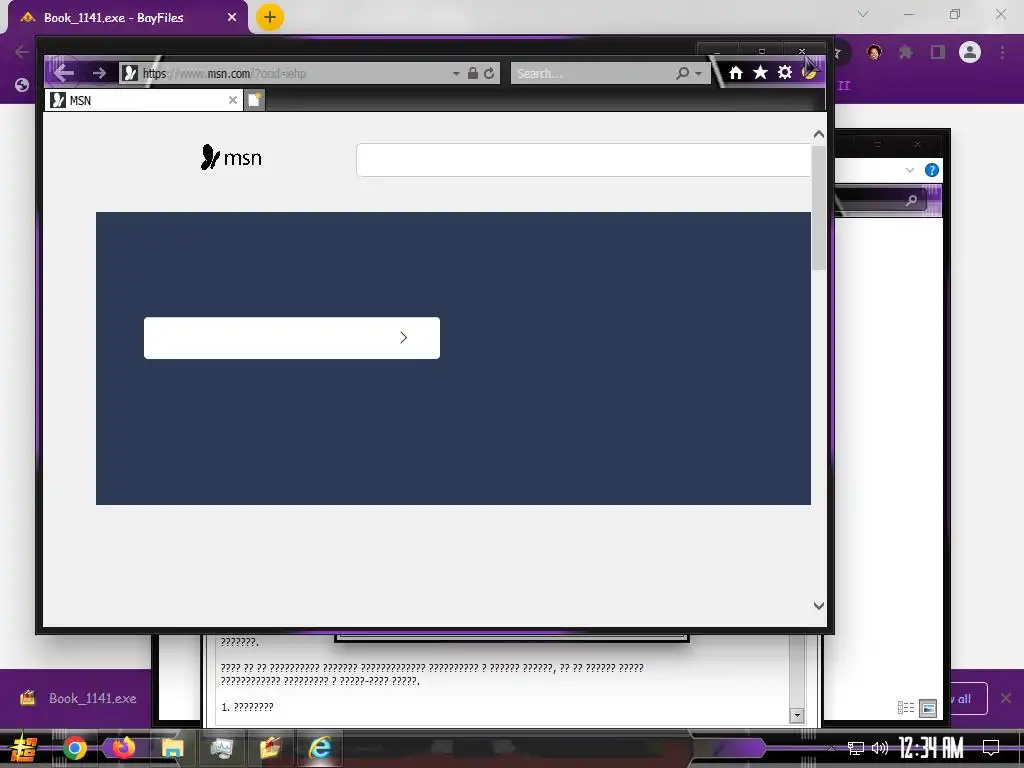Click the 12:34 AM taskbar clock
Screen dimensions: 1024x768
[x=931, y=748]
